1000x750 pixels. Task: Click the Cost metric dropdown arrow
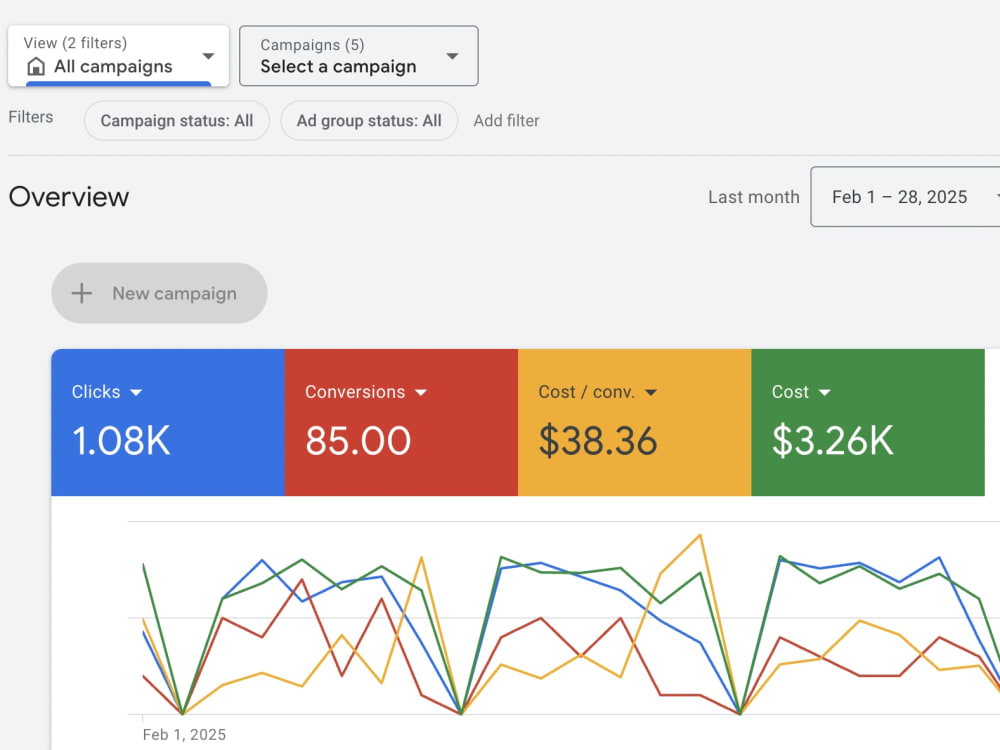pos(825,392)
